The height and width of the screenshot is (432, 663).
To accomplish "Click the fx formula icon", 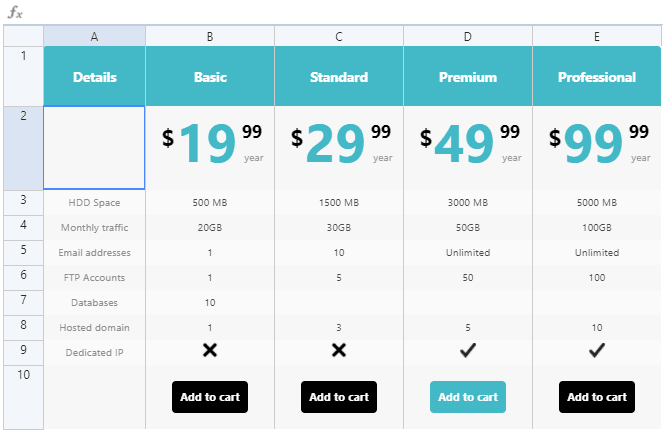I will point(15,13).
